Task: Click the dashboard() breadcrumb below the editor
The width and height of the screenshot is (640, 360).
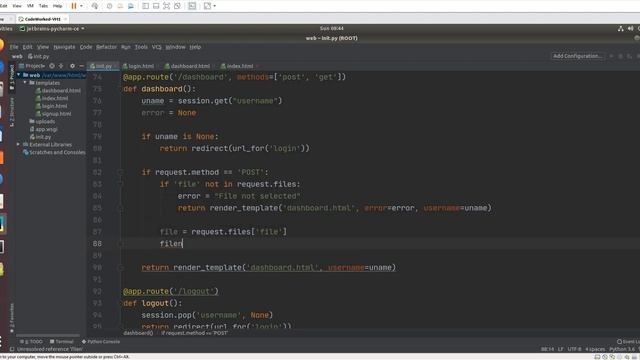Action: [x=138, y=333]
